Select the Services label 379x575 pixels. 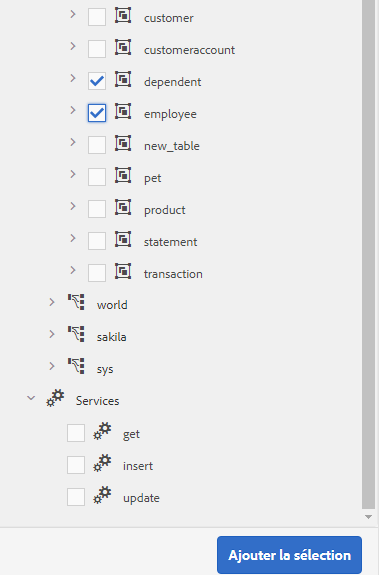click(97, 401)
